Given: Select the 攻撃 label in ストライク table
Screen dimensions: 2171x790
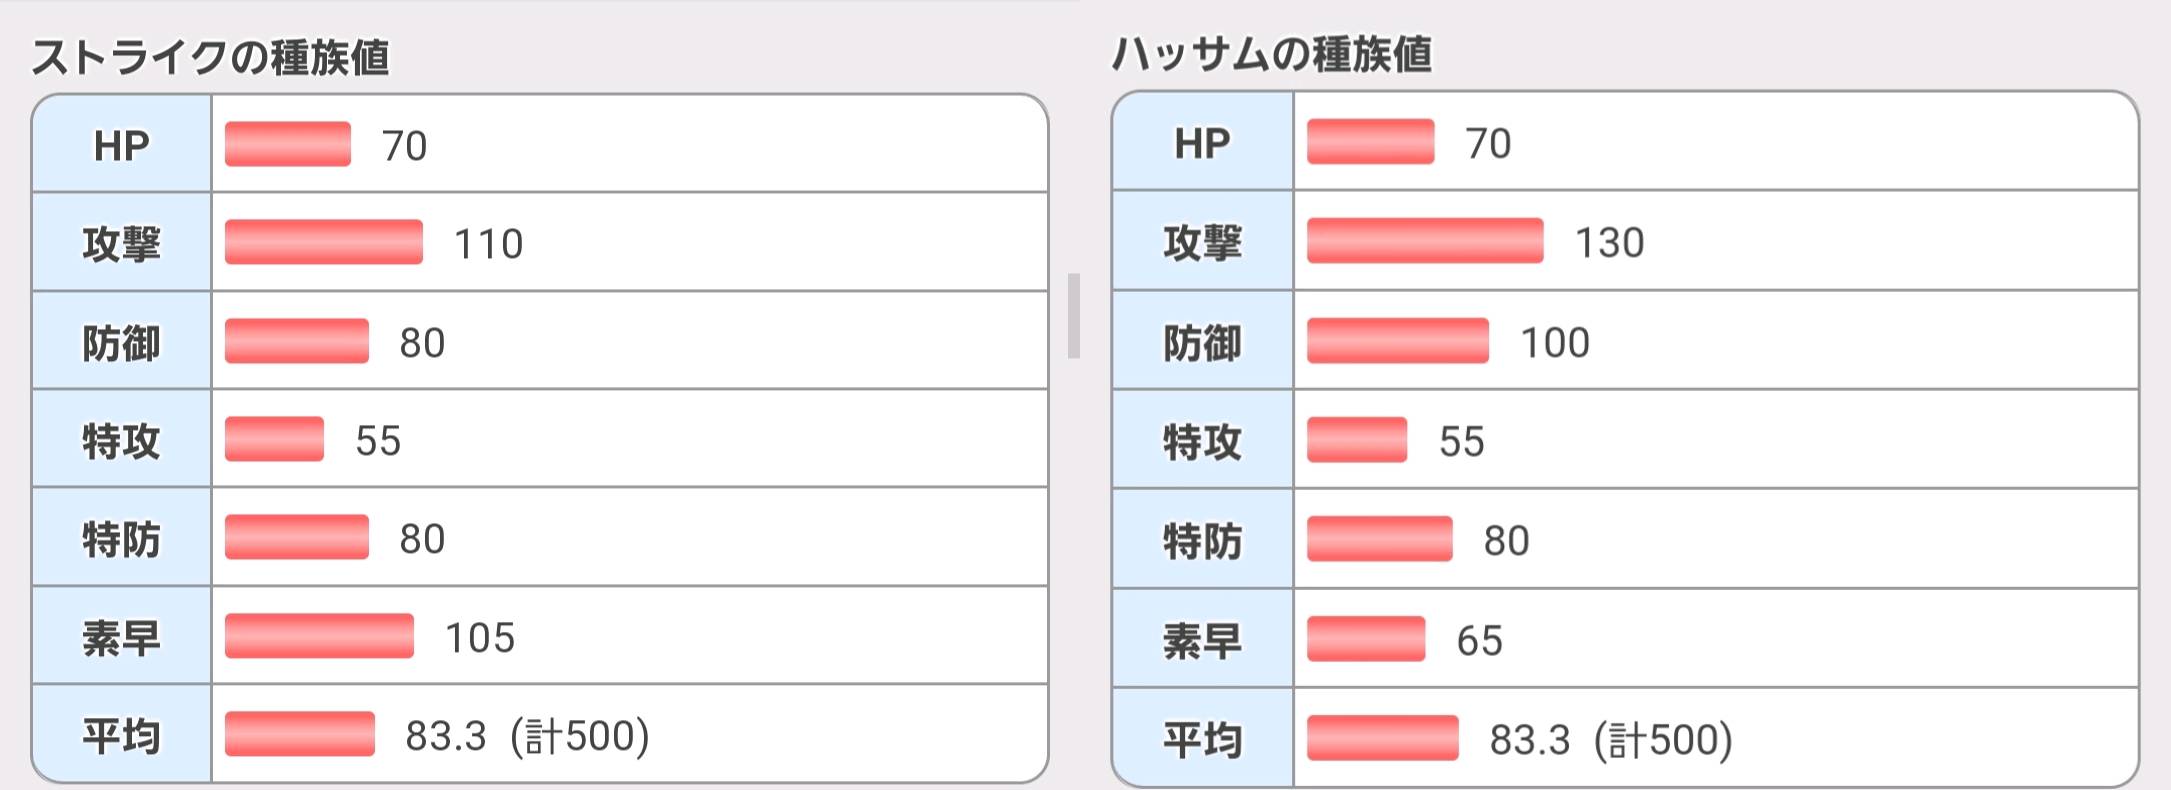Looking at the screenshot, I should [x=121, y=244].
